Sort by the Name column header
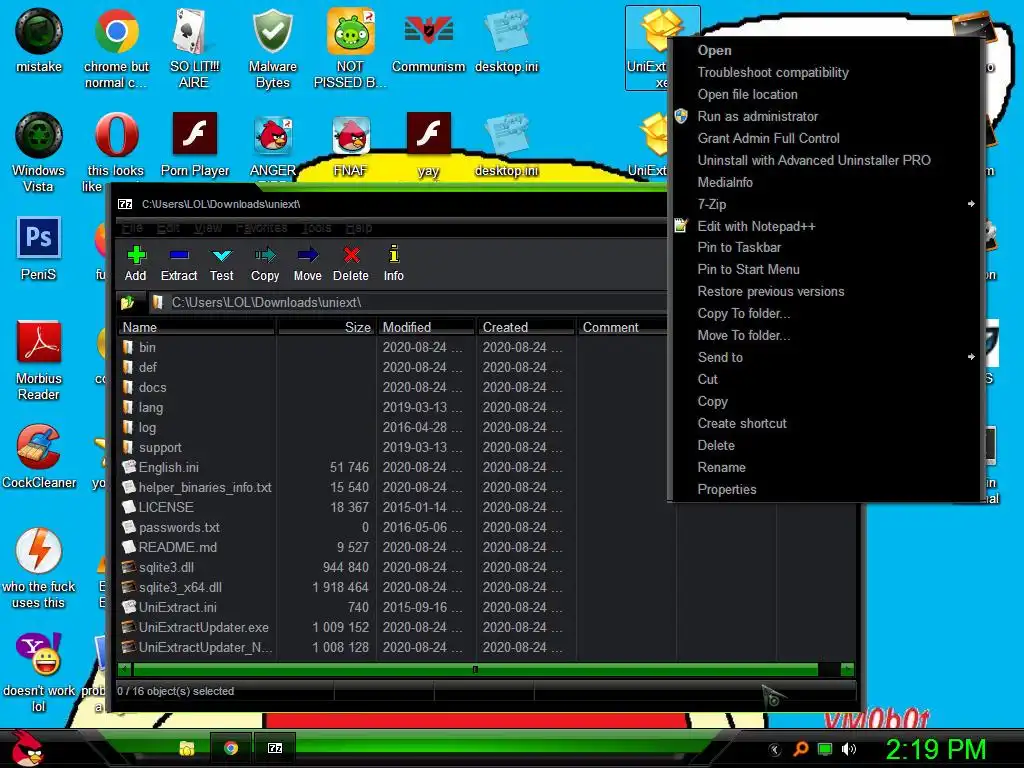1024x768 pixels. pos(197,327)
